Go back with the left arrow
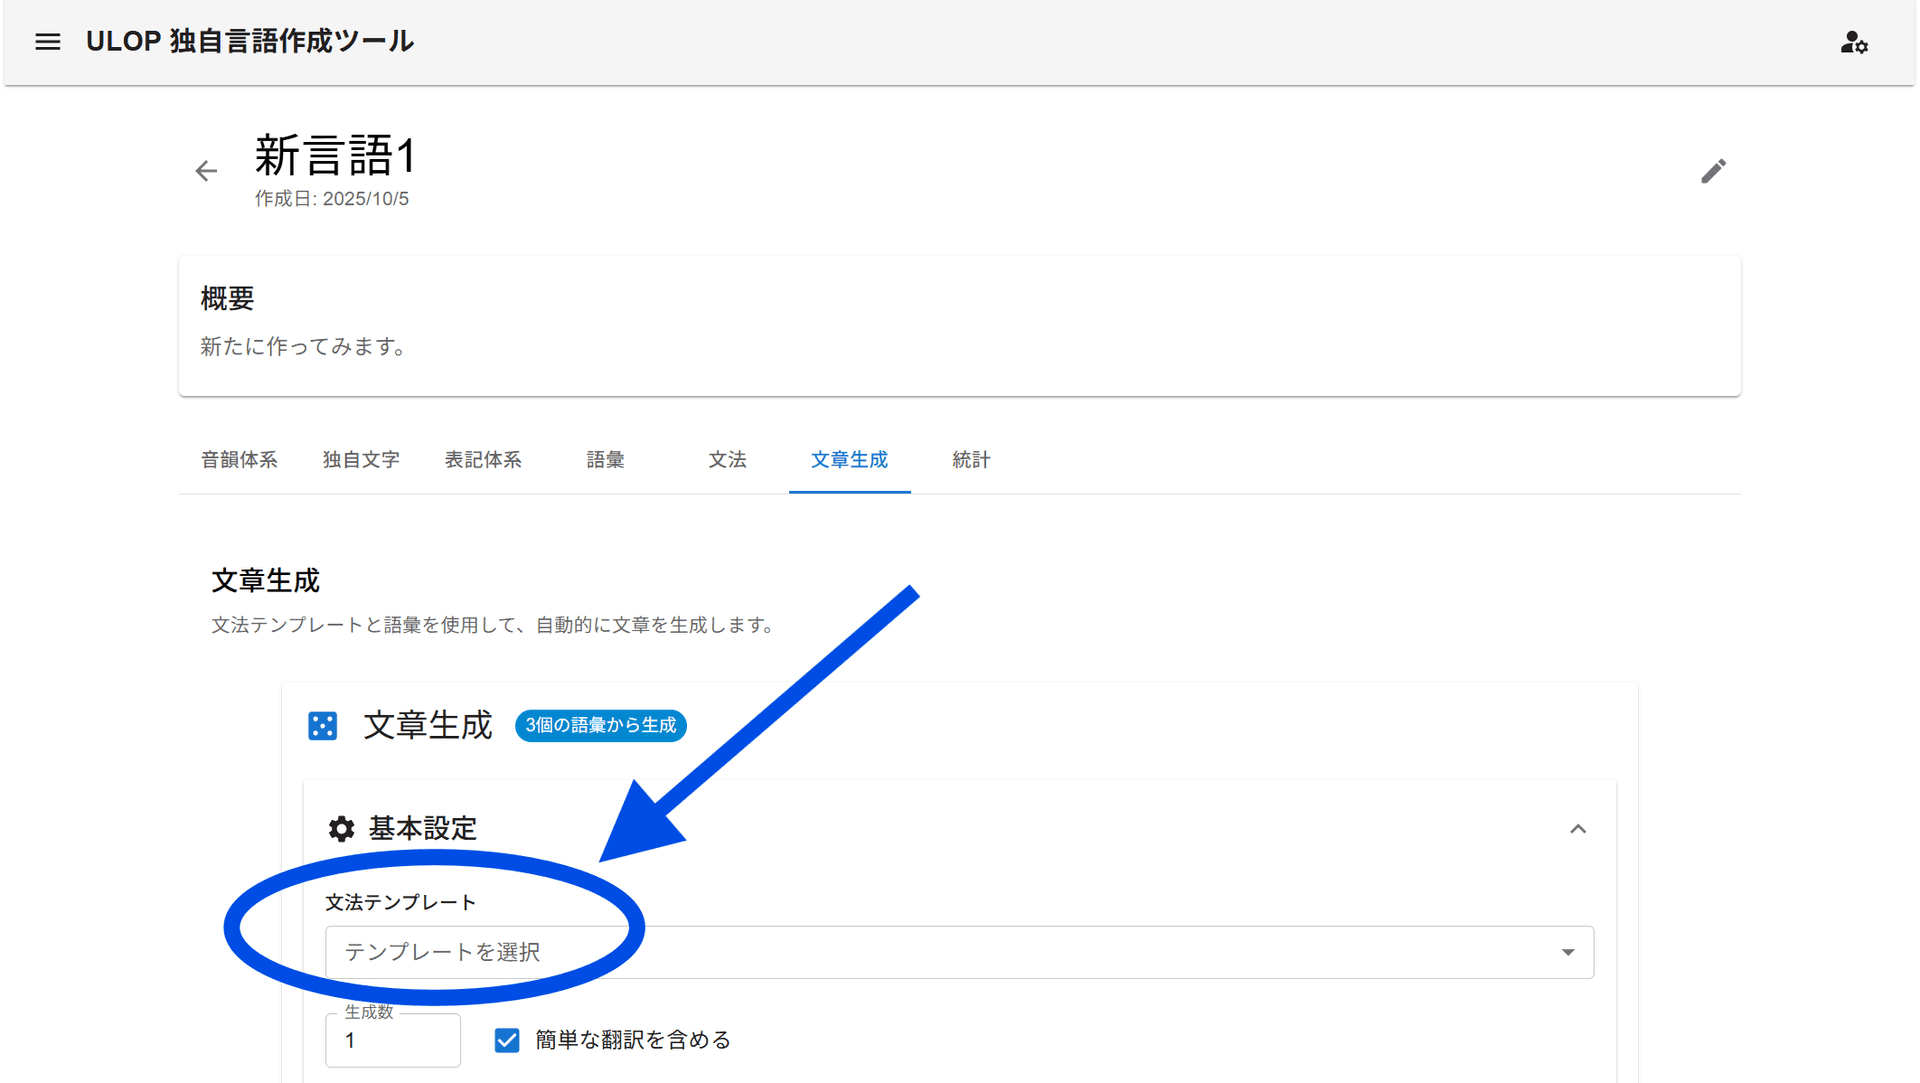This screenshot has height=1083, width=1920. click(206, 171)
